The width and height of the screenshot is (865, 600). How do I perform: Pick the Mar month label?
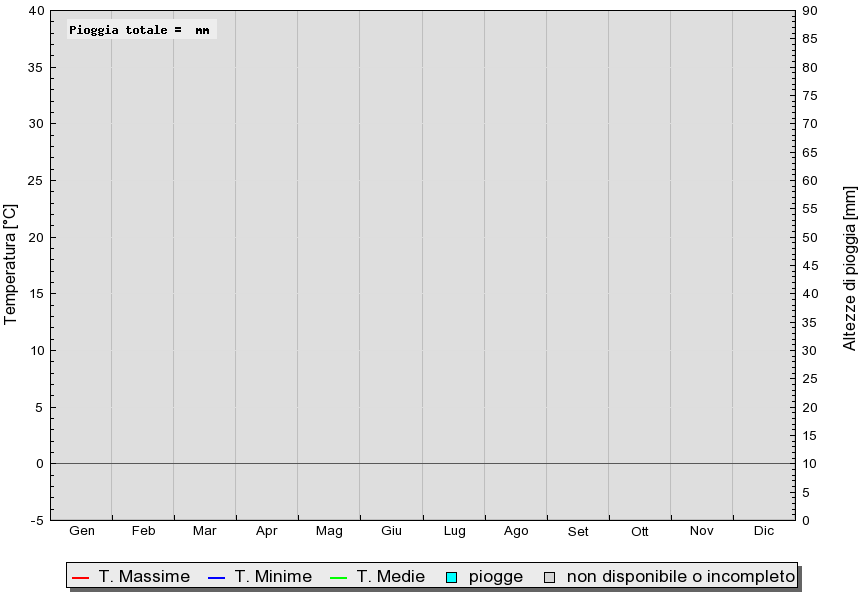point(205,531)
